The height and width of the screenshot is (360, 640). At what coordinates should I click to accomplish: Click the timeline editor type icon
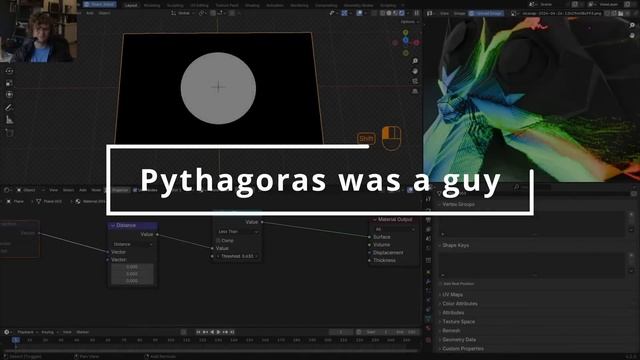pos(7,332)
